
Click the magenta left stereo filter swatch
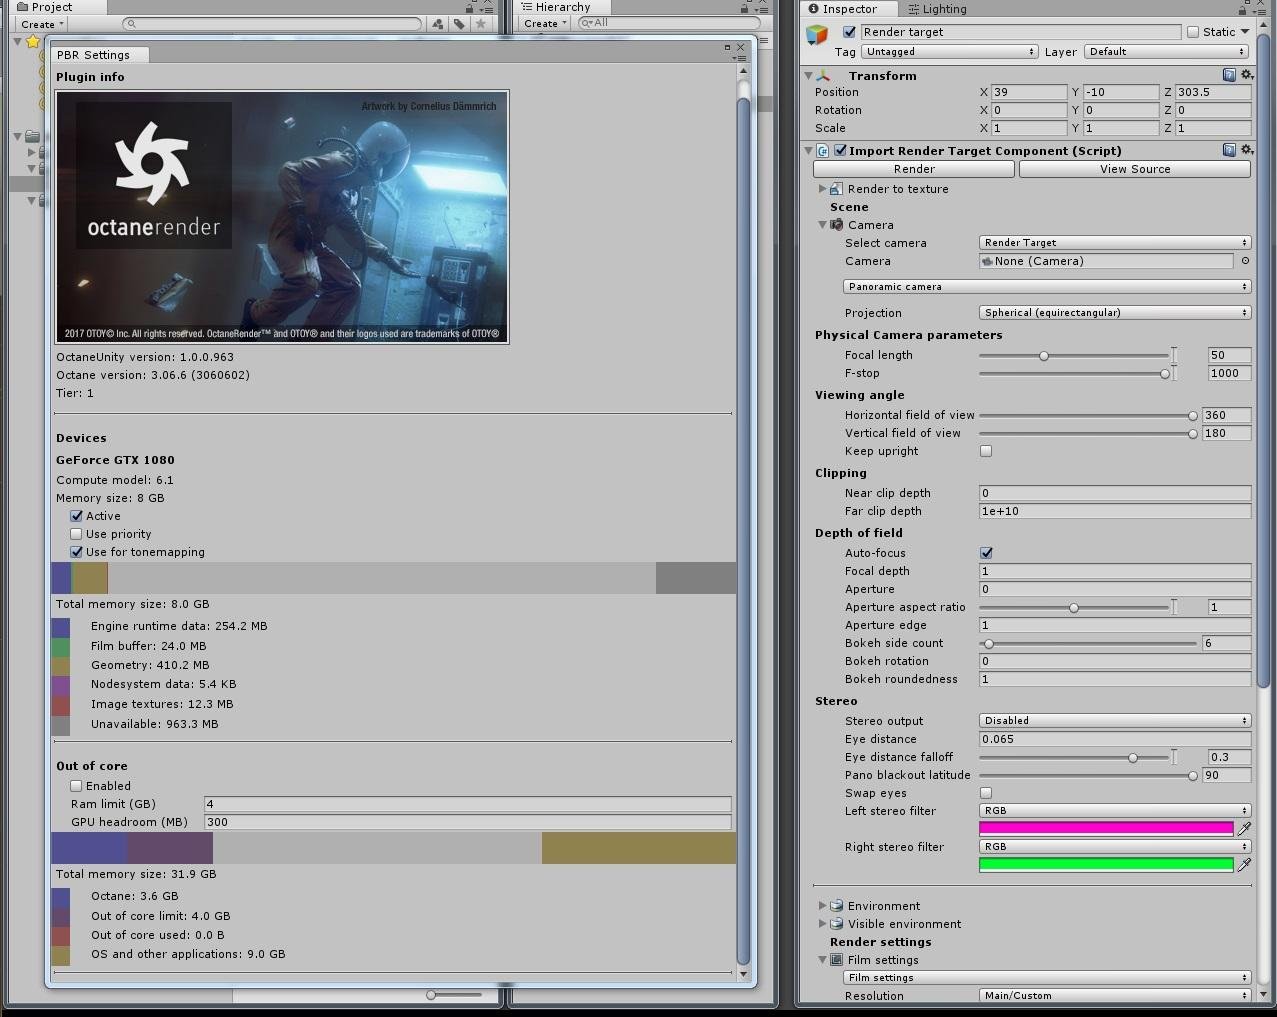click(x=1106, y=828)
